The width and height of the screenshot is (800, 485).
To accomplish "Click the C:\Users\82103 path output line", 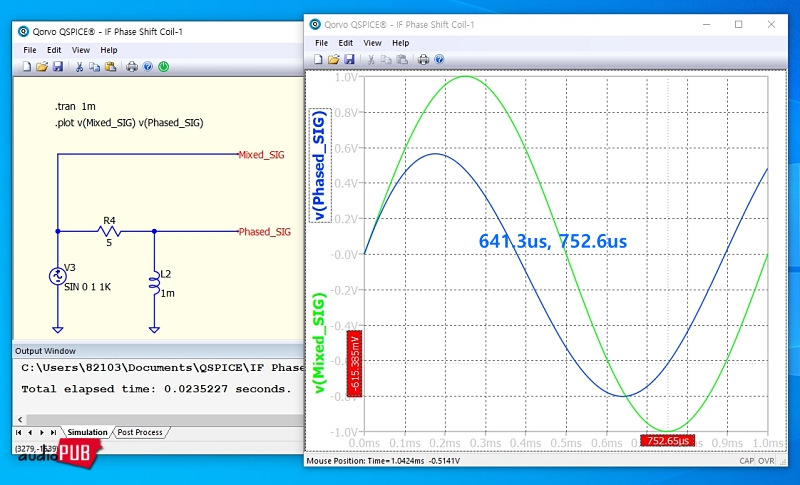I will (x=162, y=368).
